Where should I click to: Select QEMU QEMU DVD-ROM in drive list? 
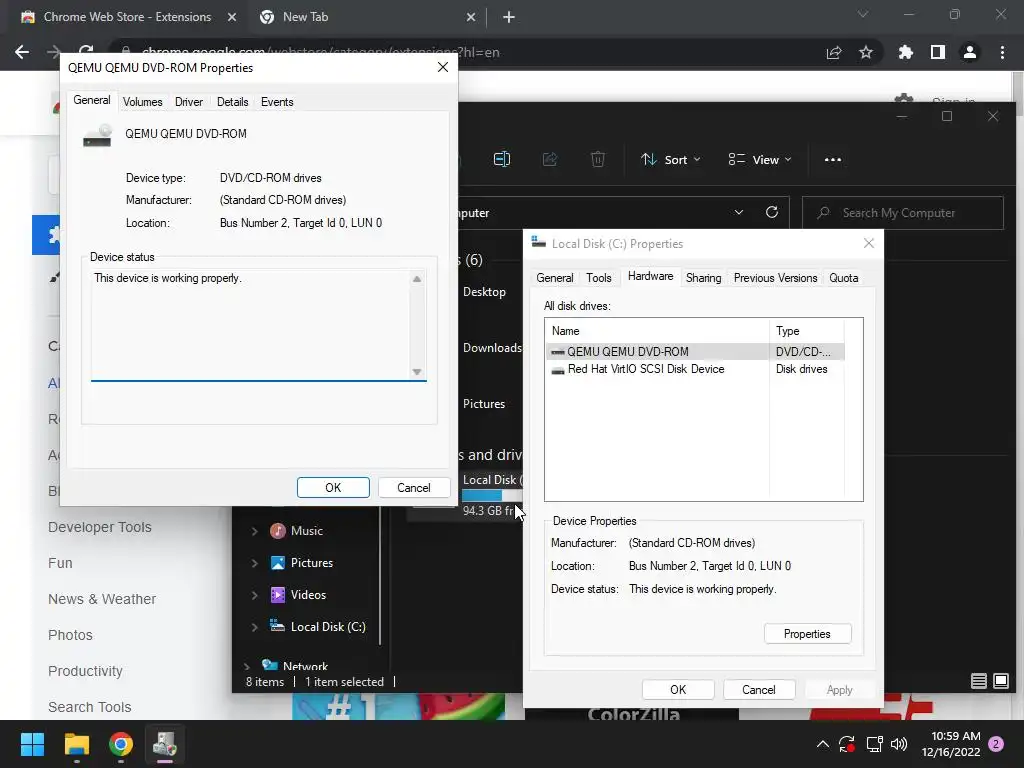pos(695,351)
